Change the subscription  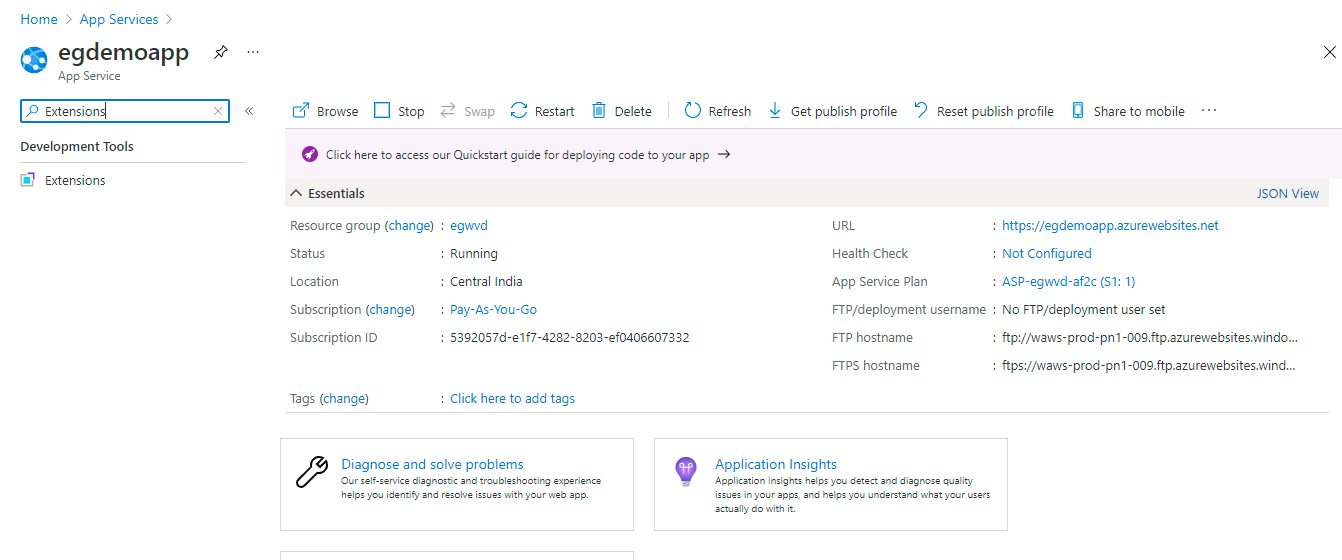tap(391, 310)
